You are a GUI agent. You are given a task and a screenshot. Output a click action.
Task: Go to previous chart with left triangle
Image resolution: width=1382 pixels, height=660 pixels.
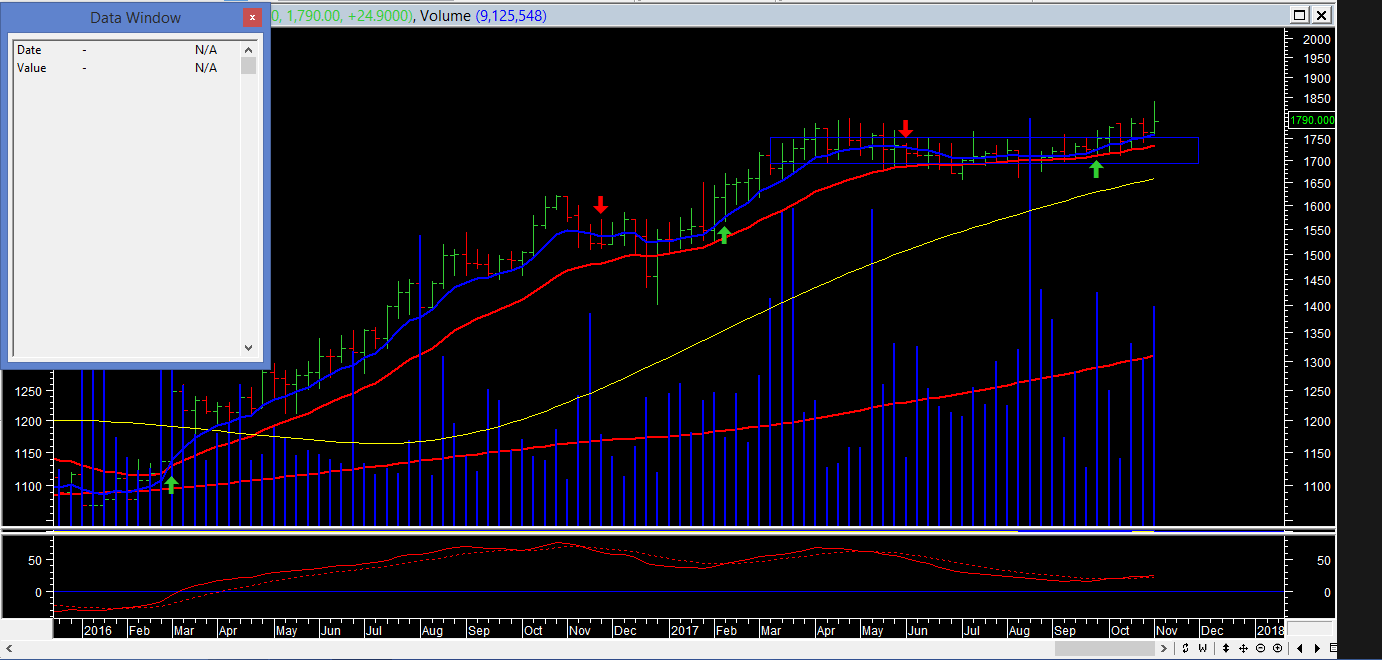click(1299, 648)
